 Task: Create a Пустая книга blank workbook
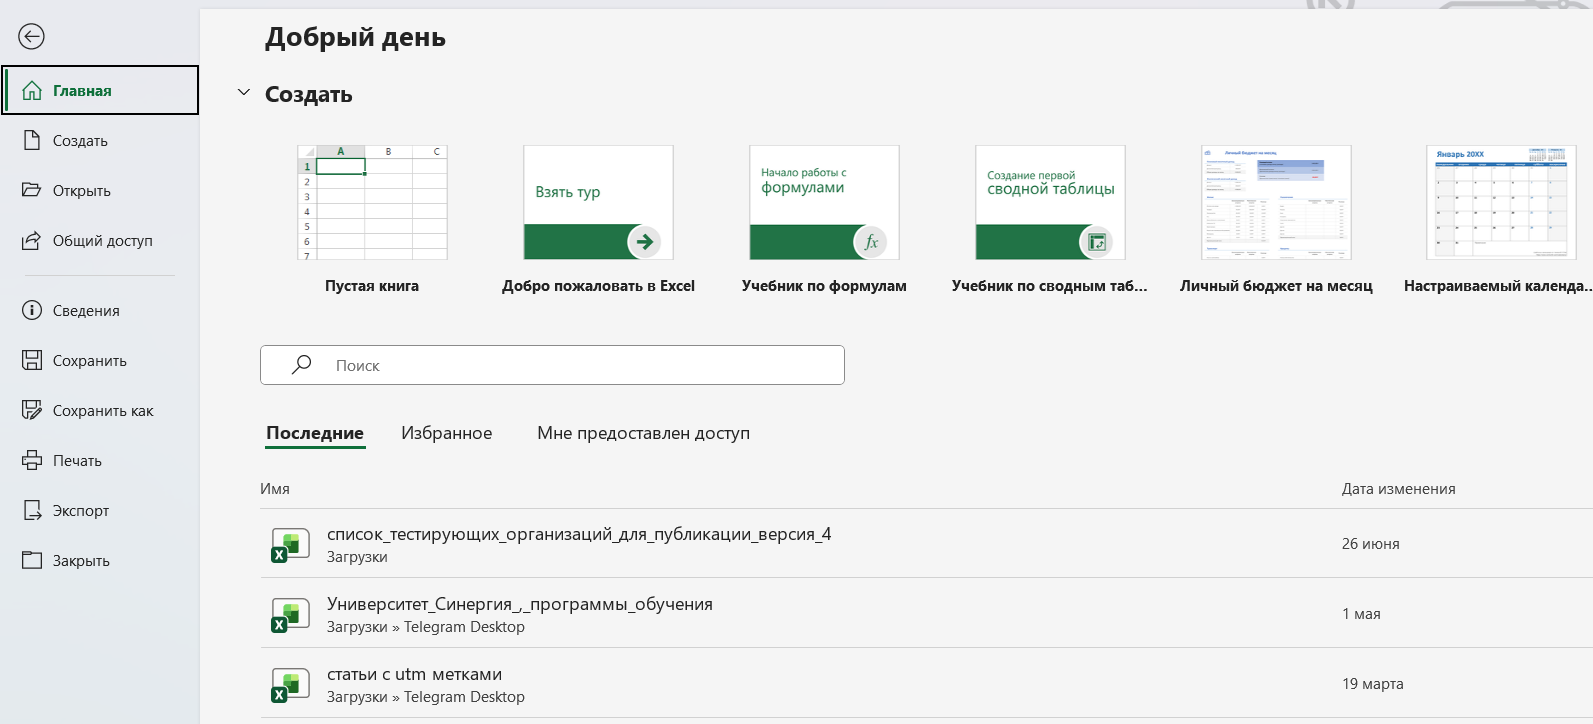(x=372, y=219)
